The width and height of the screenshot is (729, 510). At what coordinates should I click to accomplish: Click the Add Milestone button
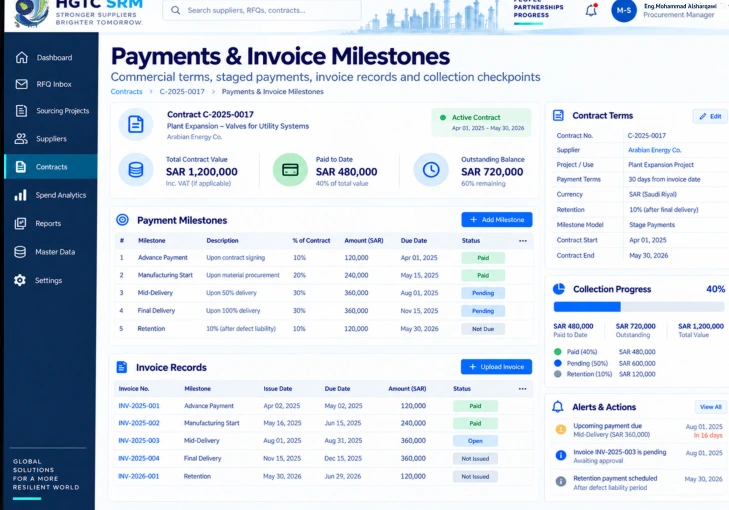497,219
